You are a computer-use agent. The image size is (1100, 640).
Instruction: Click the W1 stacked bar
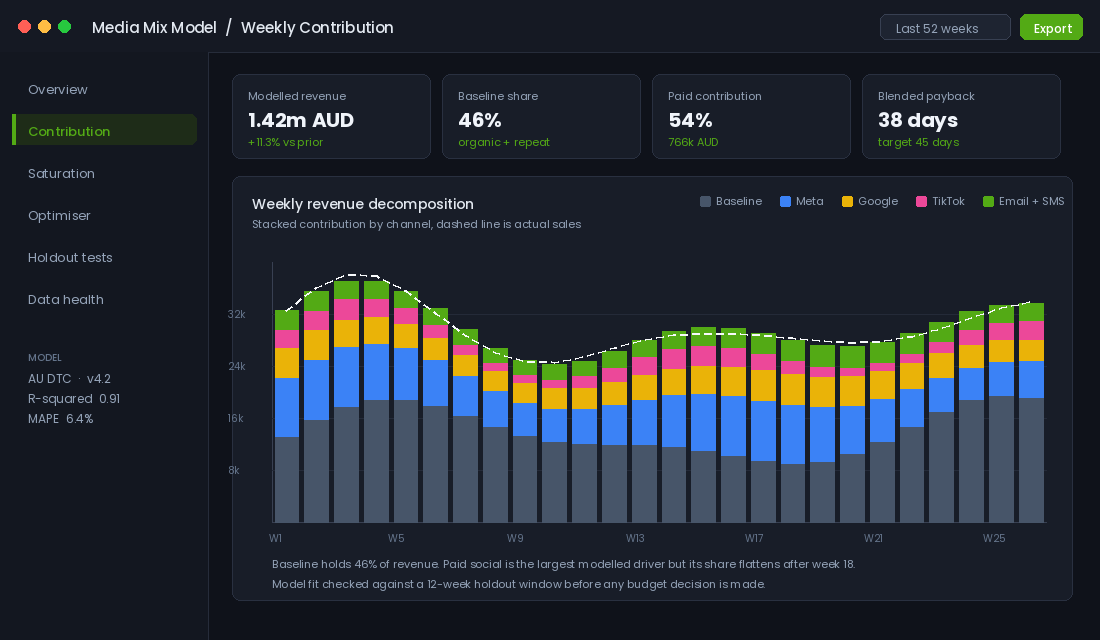[x=287, y=416]
